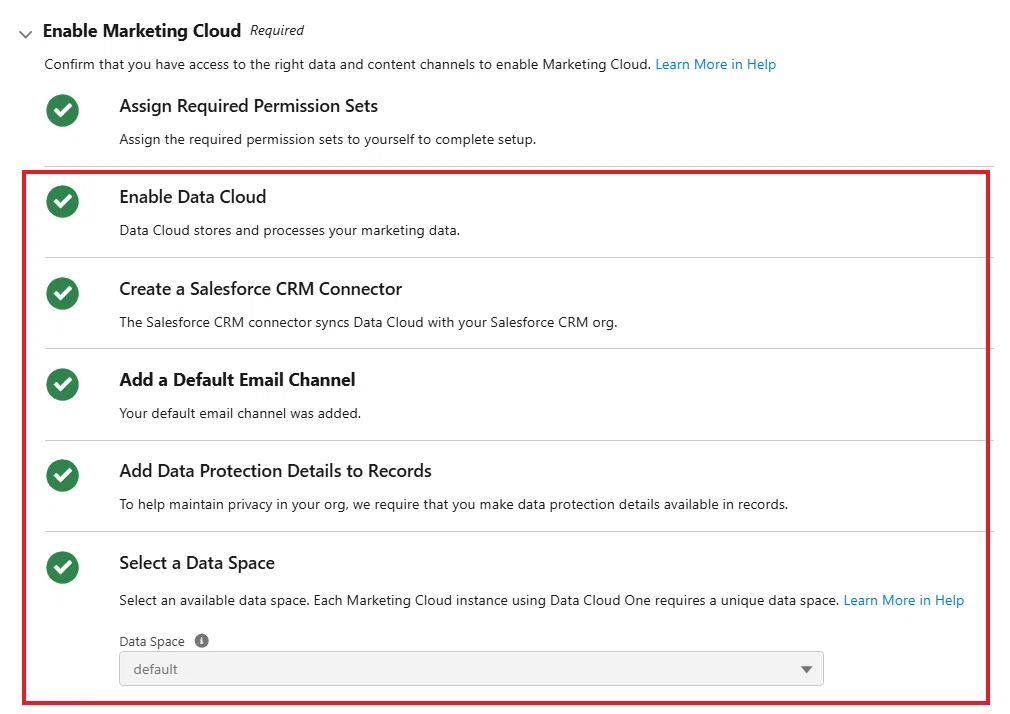Collapse the Enable Marketing Cloud section chevron

point(25,34)
